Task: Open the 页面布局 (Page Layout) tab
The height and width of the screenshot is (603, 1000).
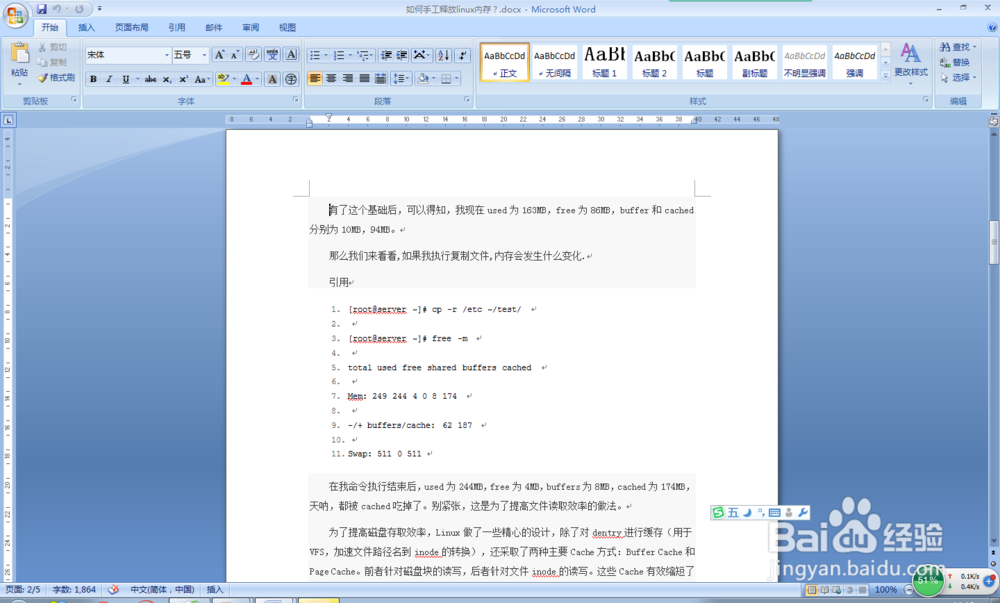Action: click(131, 27)
